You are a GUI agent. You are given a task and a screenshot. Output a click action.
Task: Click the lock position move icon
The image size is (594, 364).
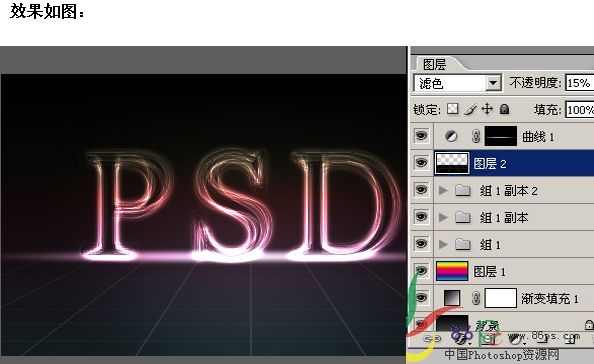tap(487, 109)
